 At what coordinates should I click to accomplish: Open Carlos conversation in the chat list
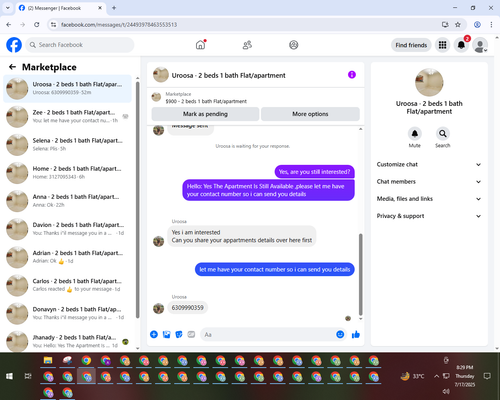[x=67, y=285]
